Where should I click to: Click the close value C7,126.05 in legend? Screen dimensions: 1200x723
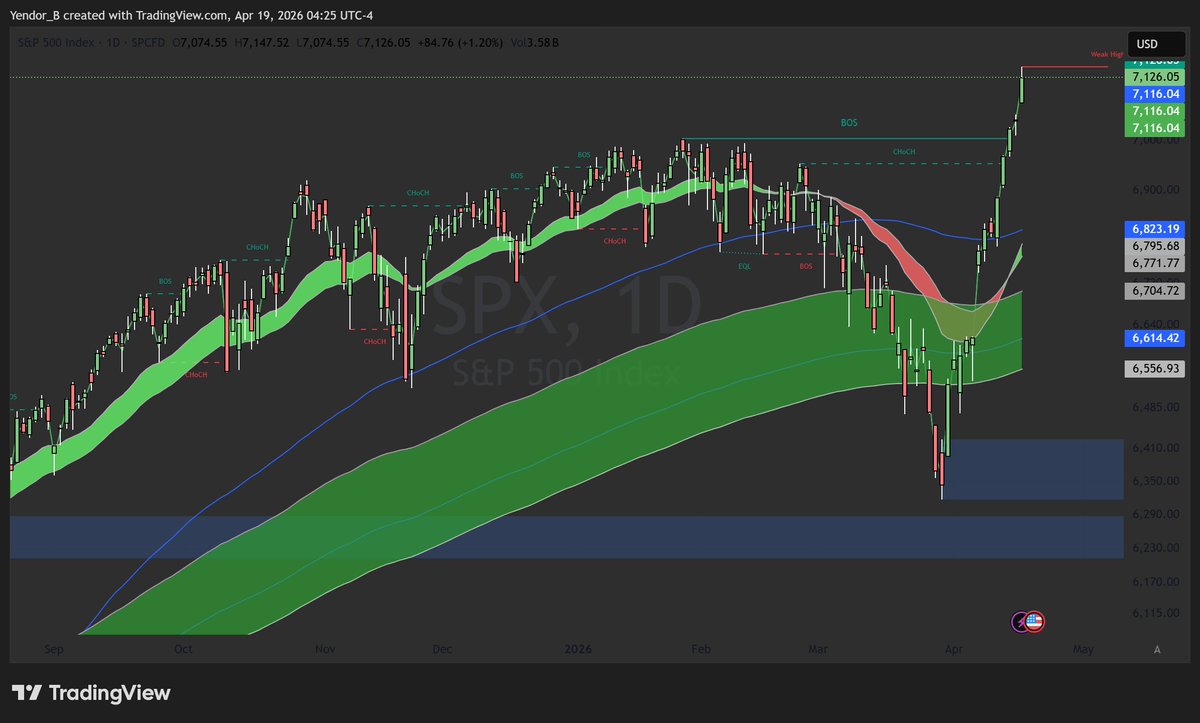(382, 43)
